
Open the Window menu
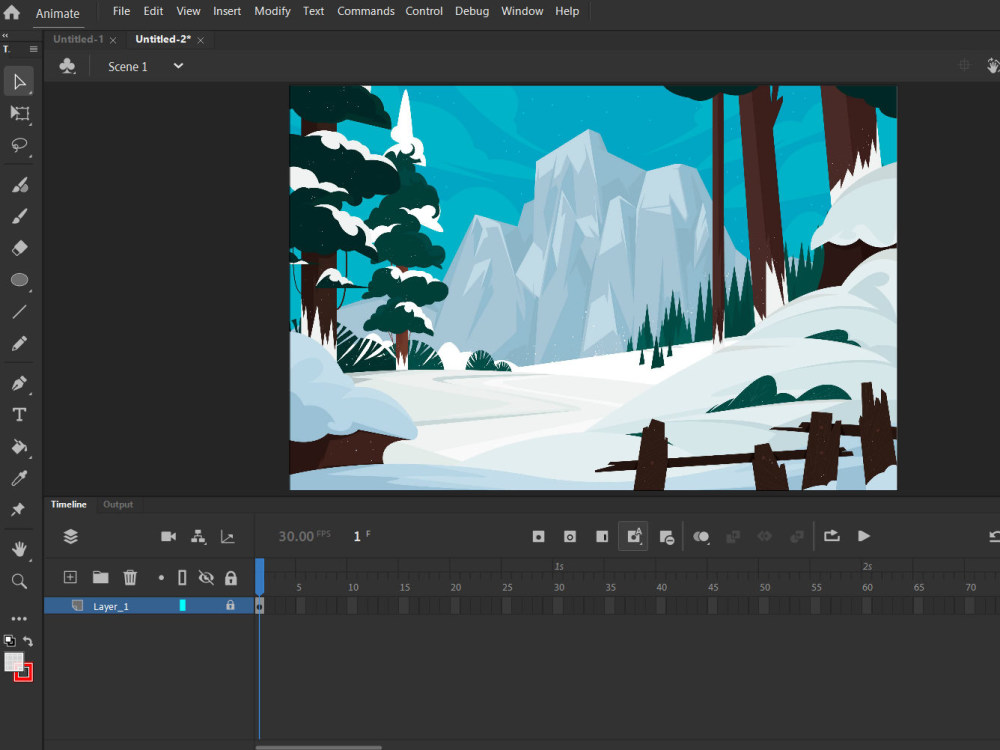point(522,11)
